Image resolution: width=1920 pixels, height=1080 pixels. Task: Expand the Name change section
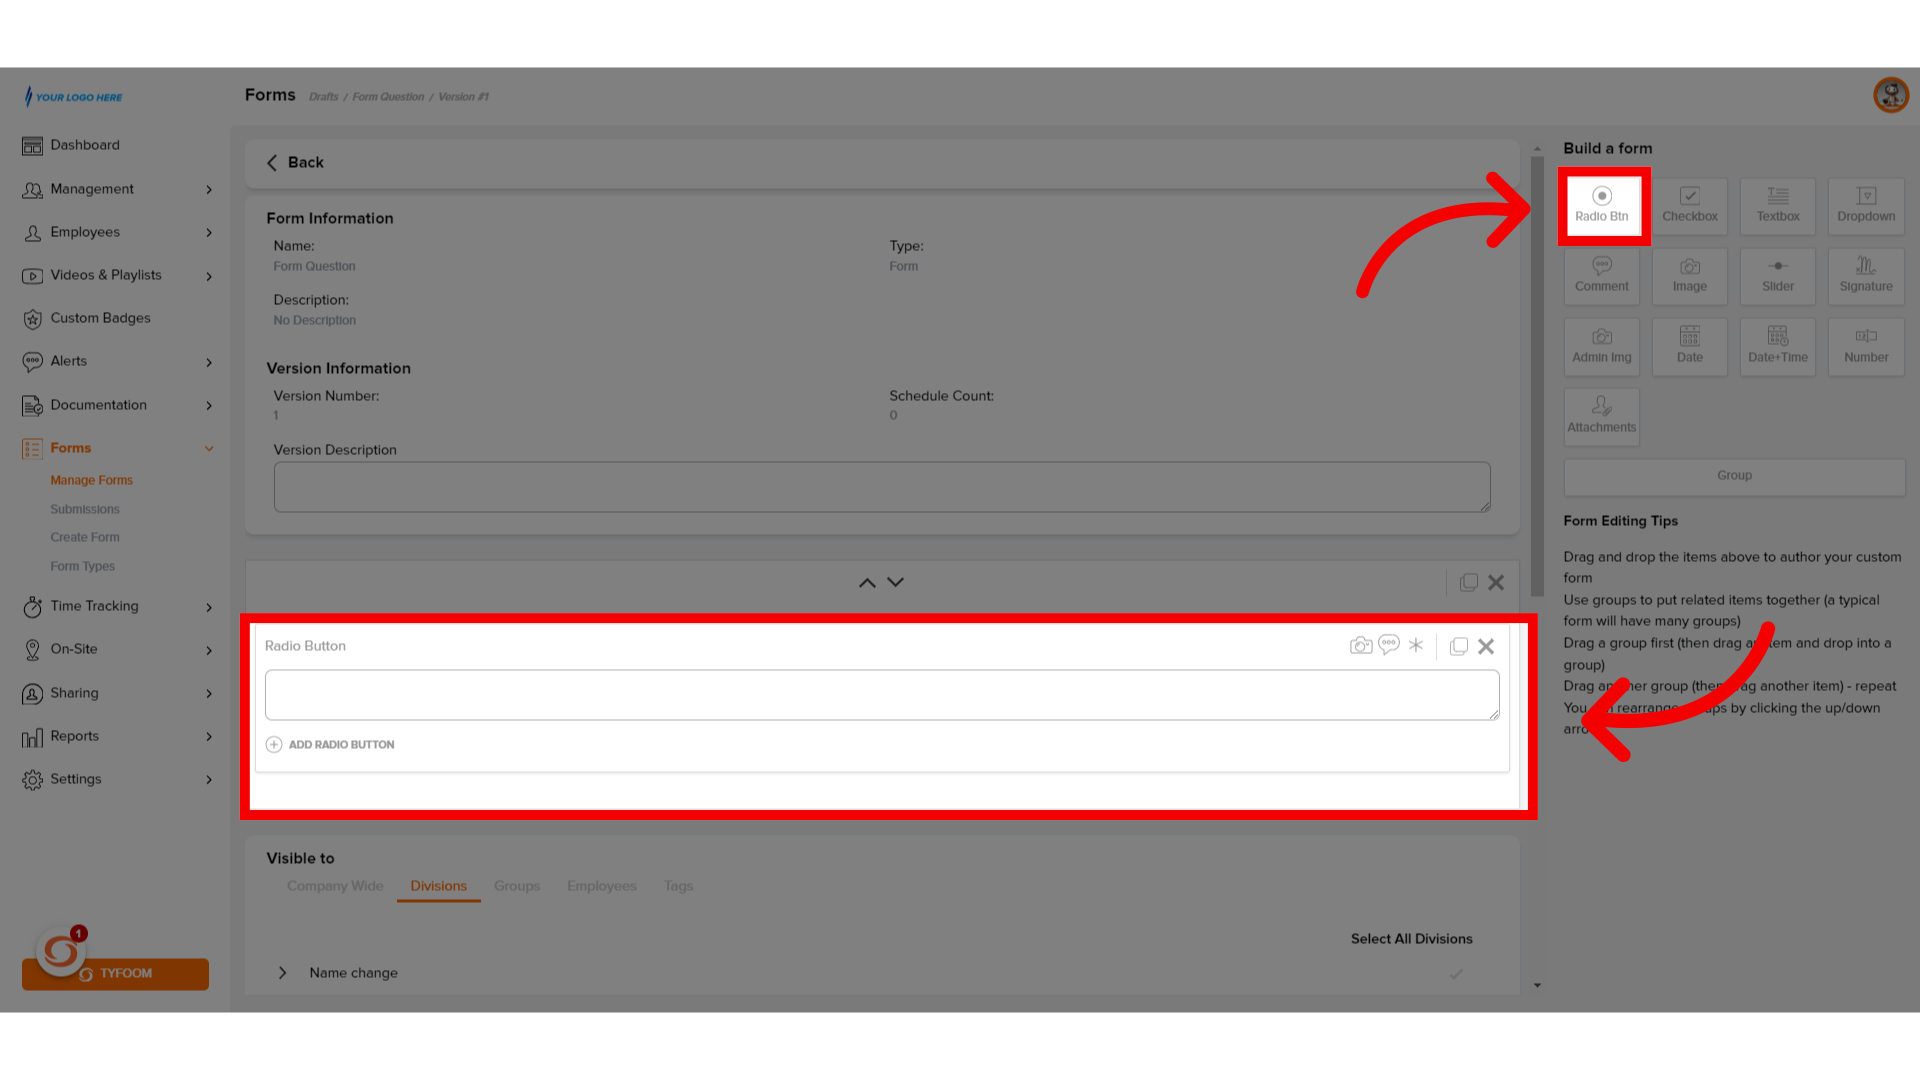pyautogui.click(x=281, y=972)
